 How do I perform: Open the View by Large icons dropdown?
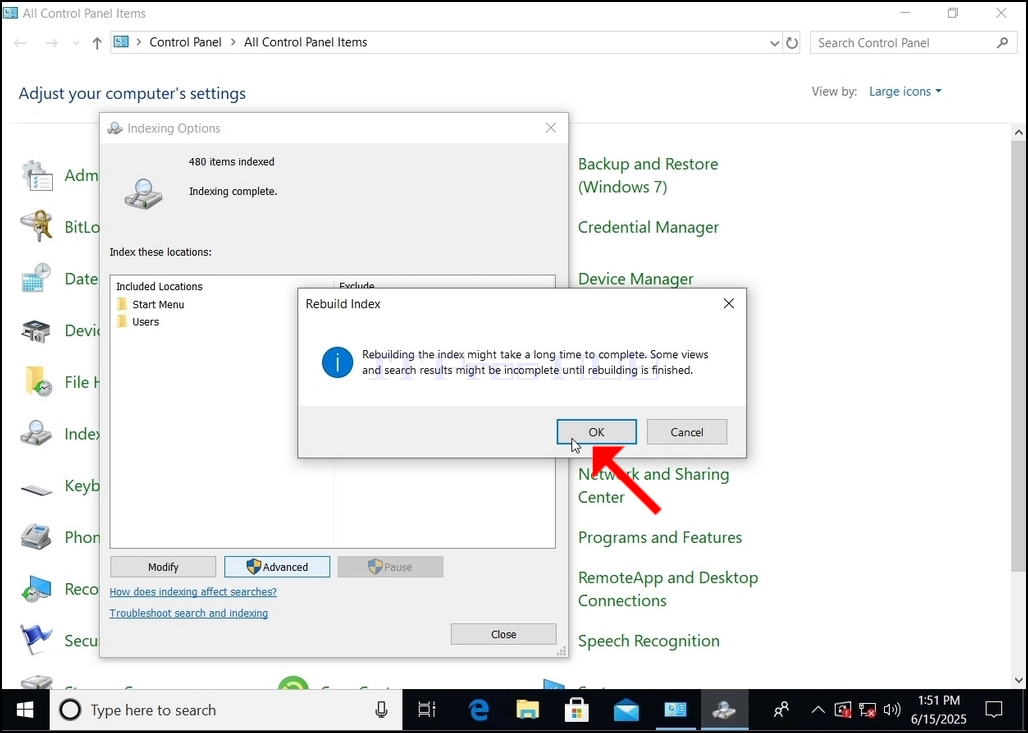click(905, 92)
